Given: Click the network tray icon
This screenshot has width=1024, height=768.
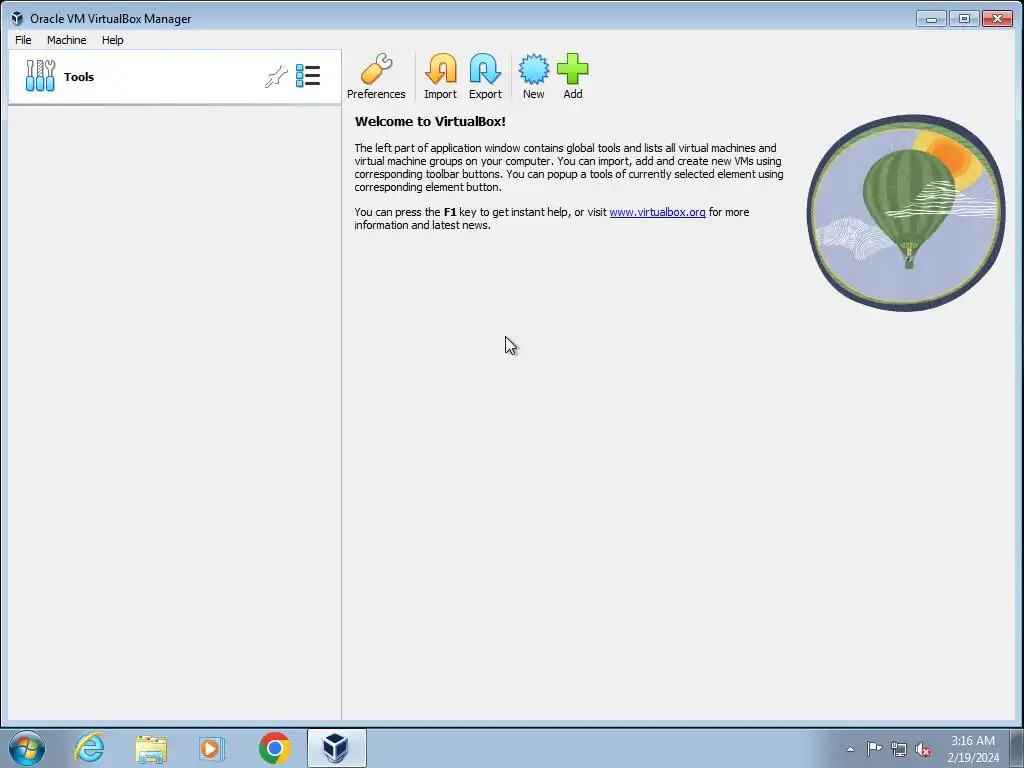Looking at the screenshot, I should 899,749.
